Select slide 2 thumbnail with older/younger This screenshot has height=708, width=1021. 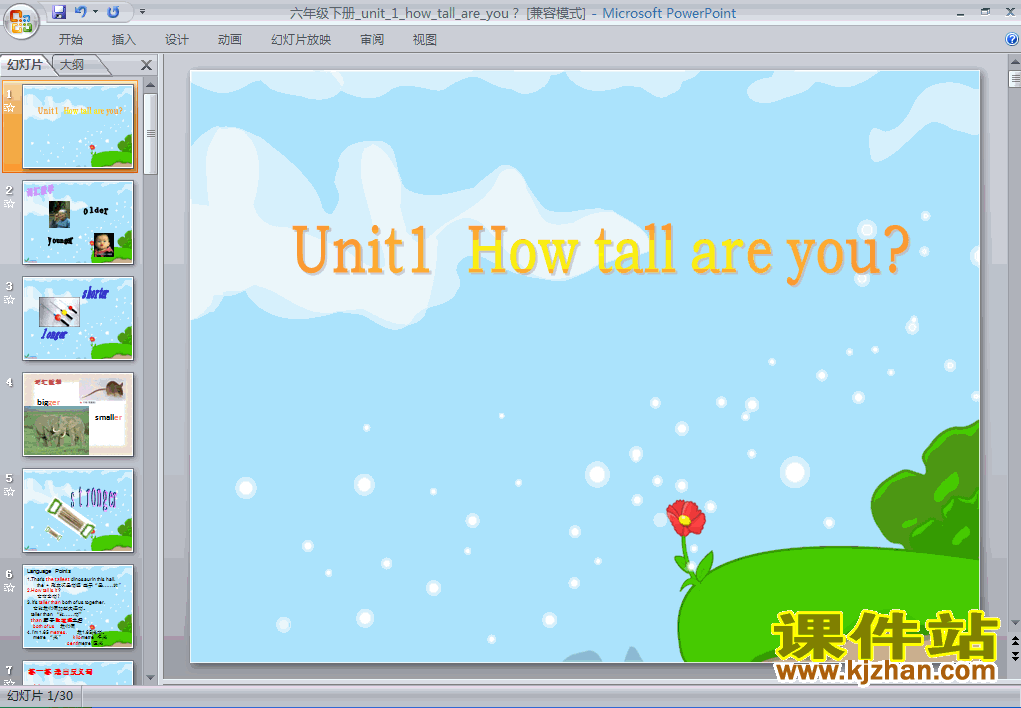click(x=77, y=222)
